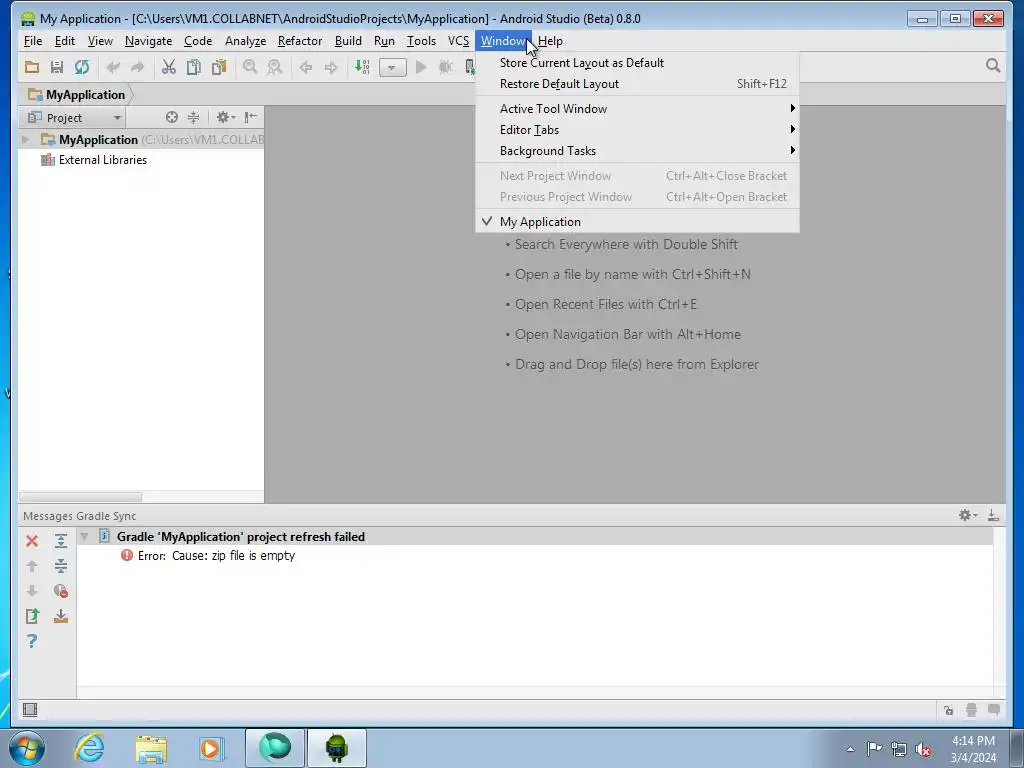Viewport: 1024px width, 768px height.
Task: Open Messages panel gear settings dropdown
Action: click(x=967, y=515)
